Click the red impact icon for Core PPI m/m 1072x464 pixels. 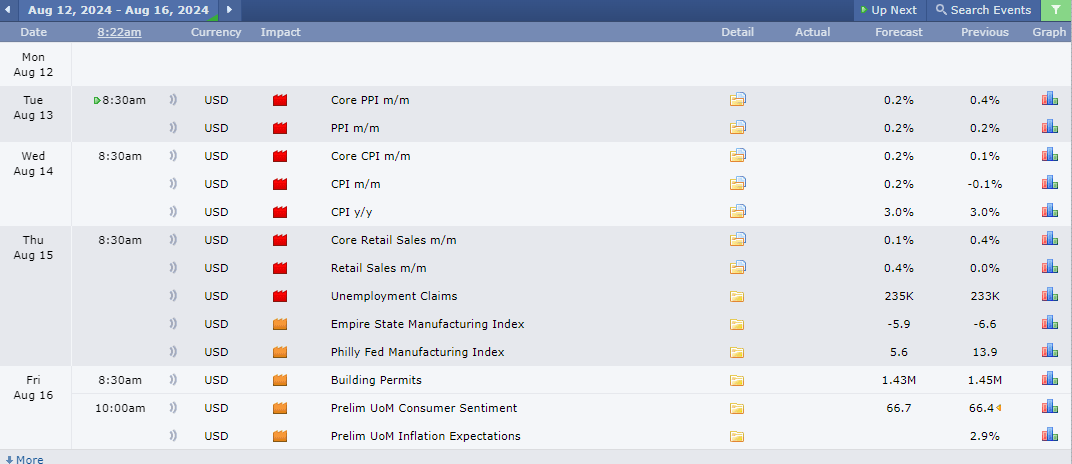[x=280, y=100]
